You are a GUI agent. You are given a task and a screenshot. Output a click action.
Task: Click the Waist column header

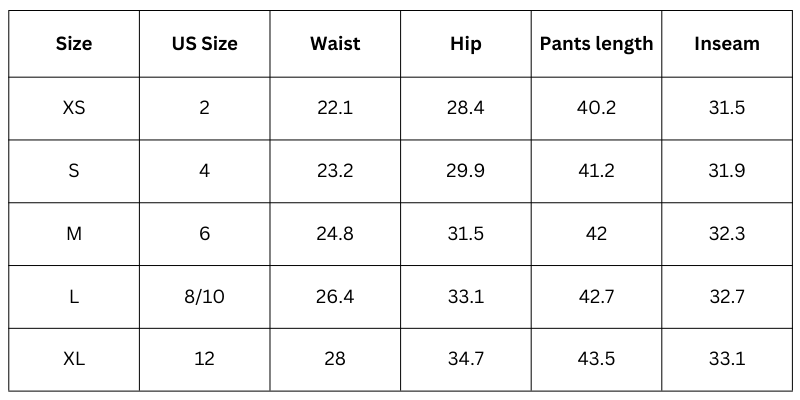tap(335, 44)
